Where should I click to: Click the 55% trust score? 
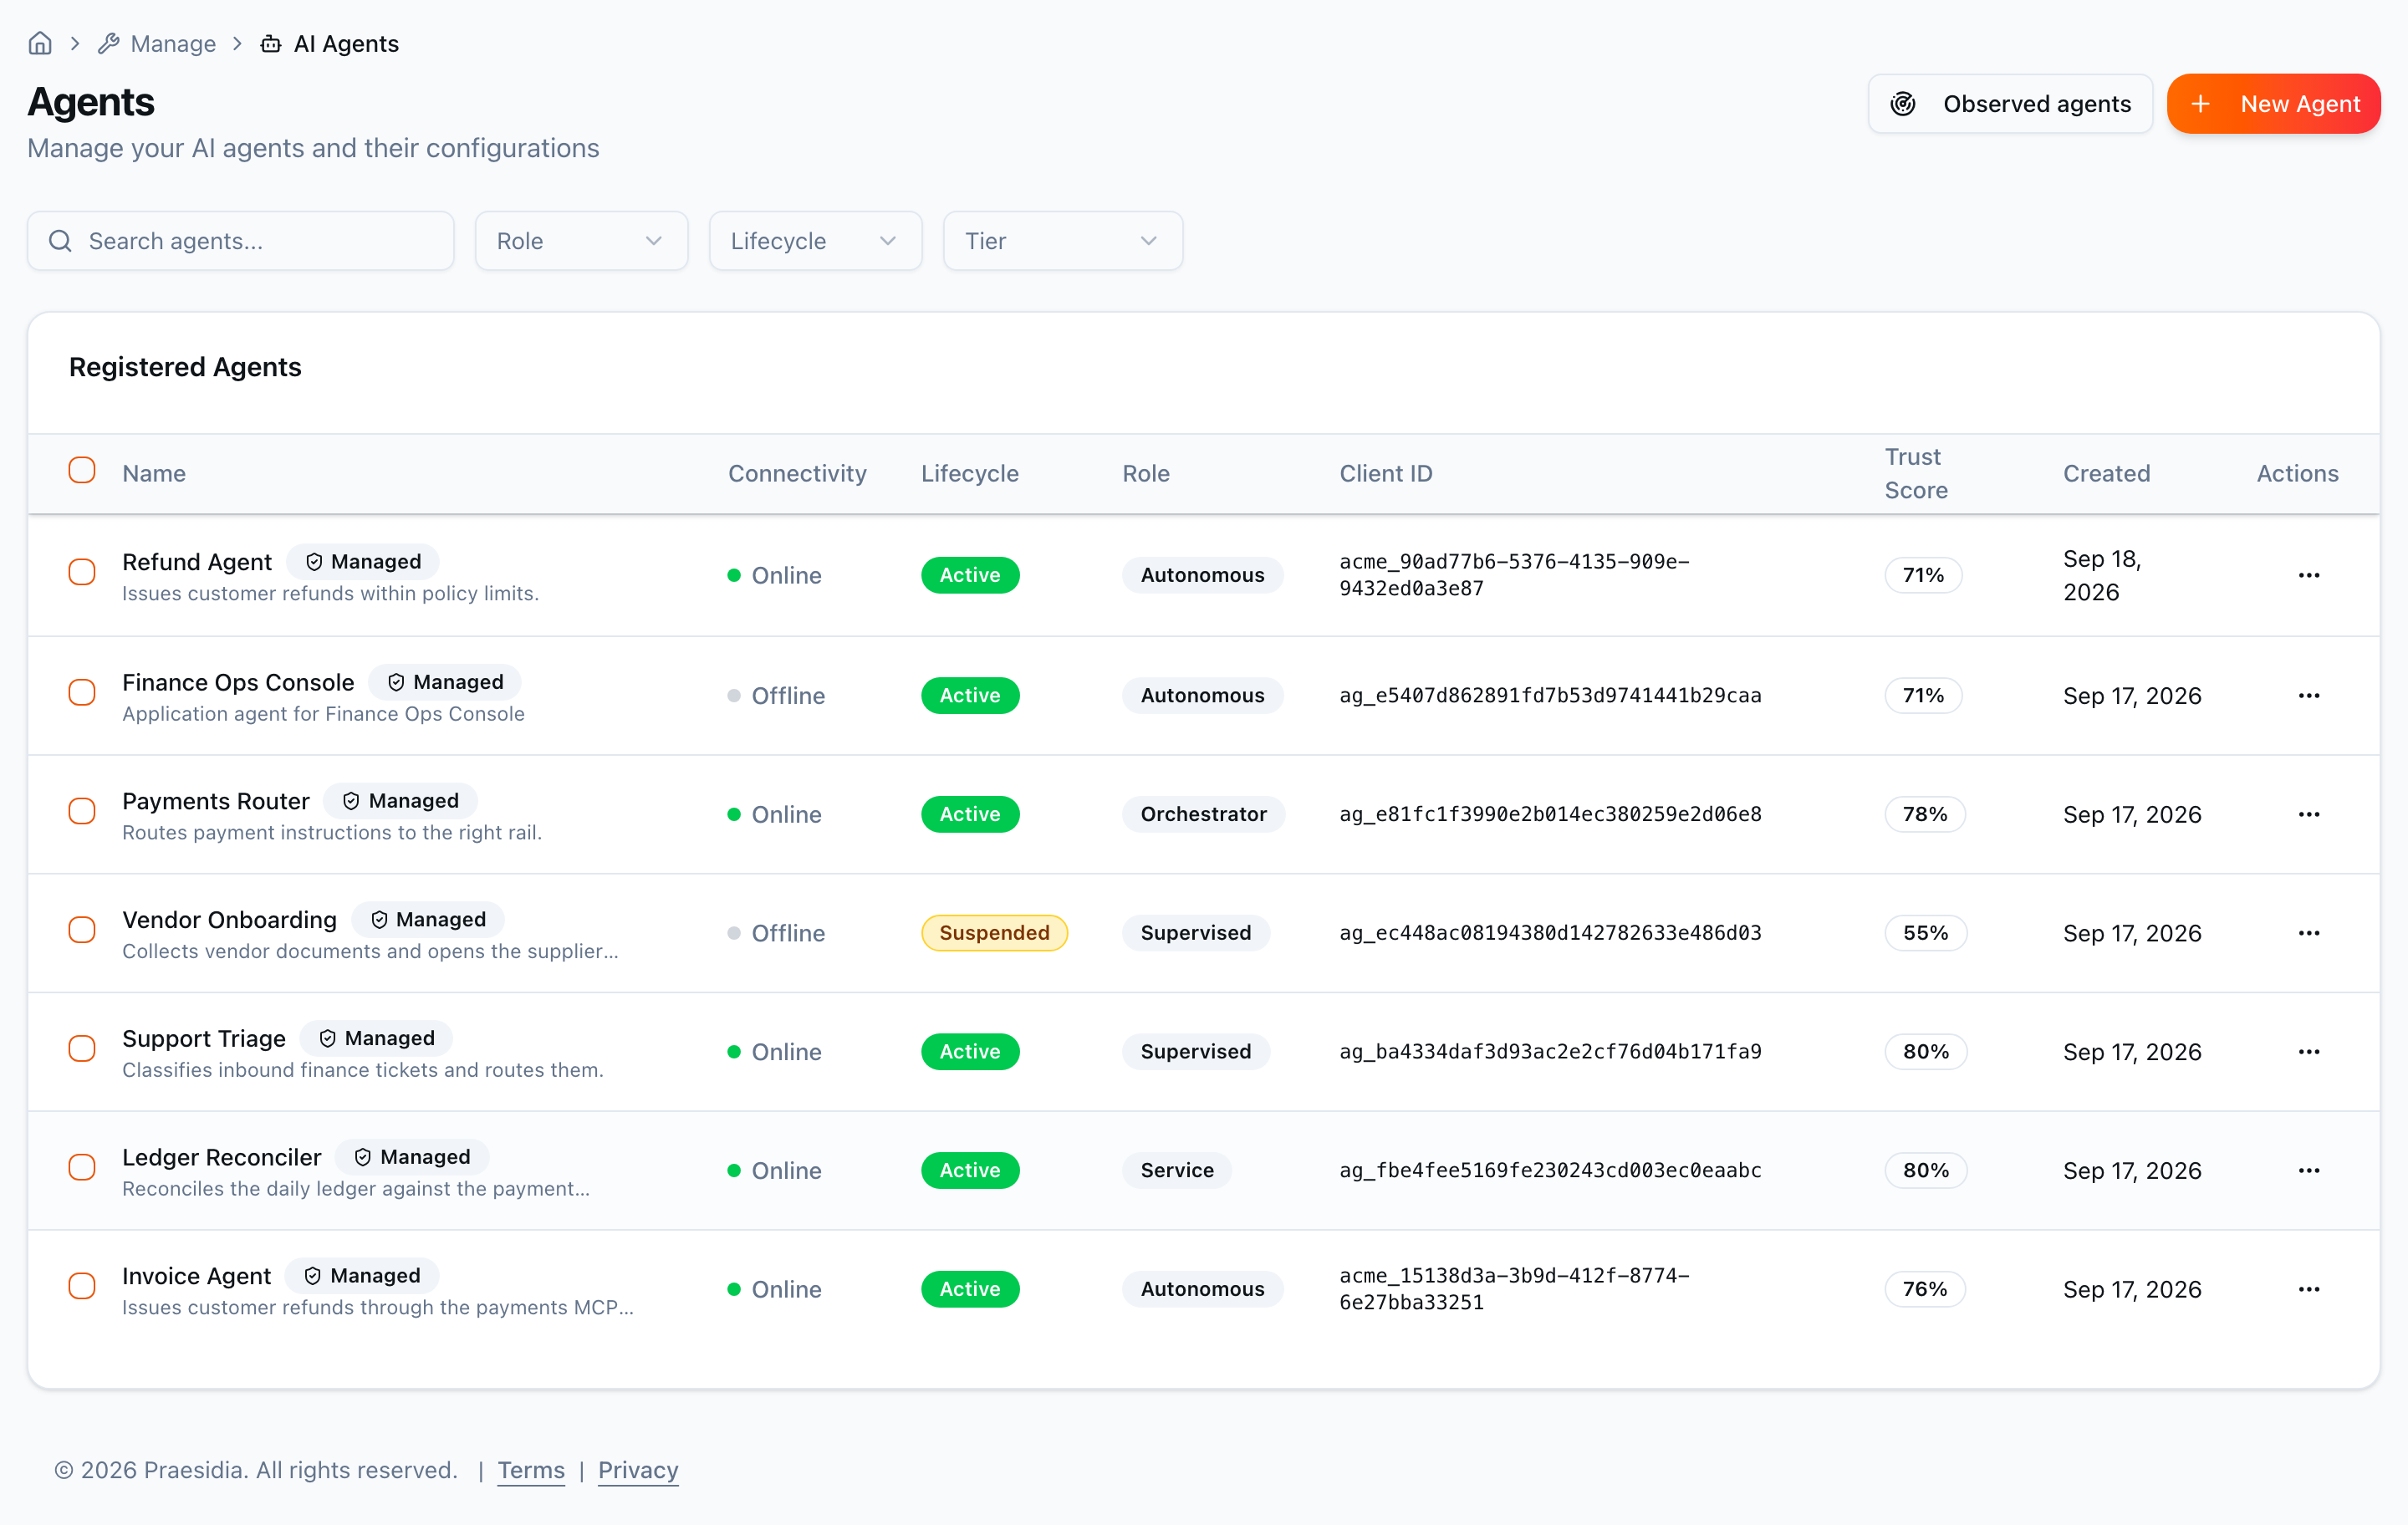[x=1925, y=933]
